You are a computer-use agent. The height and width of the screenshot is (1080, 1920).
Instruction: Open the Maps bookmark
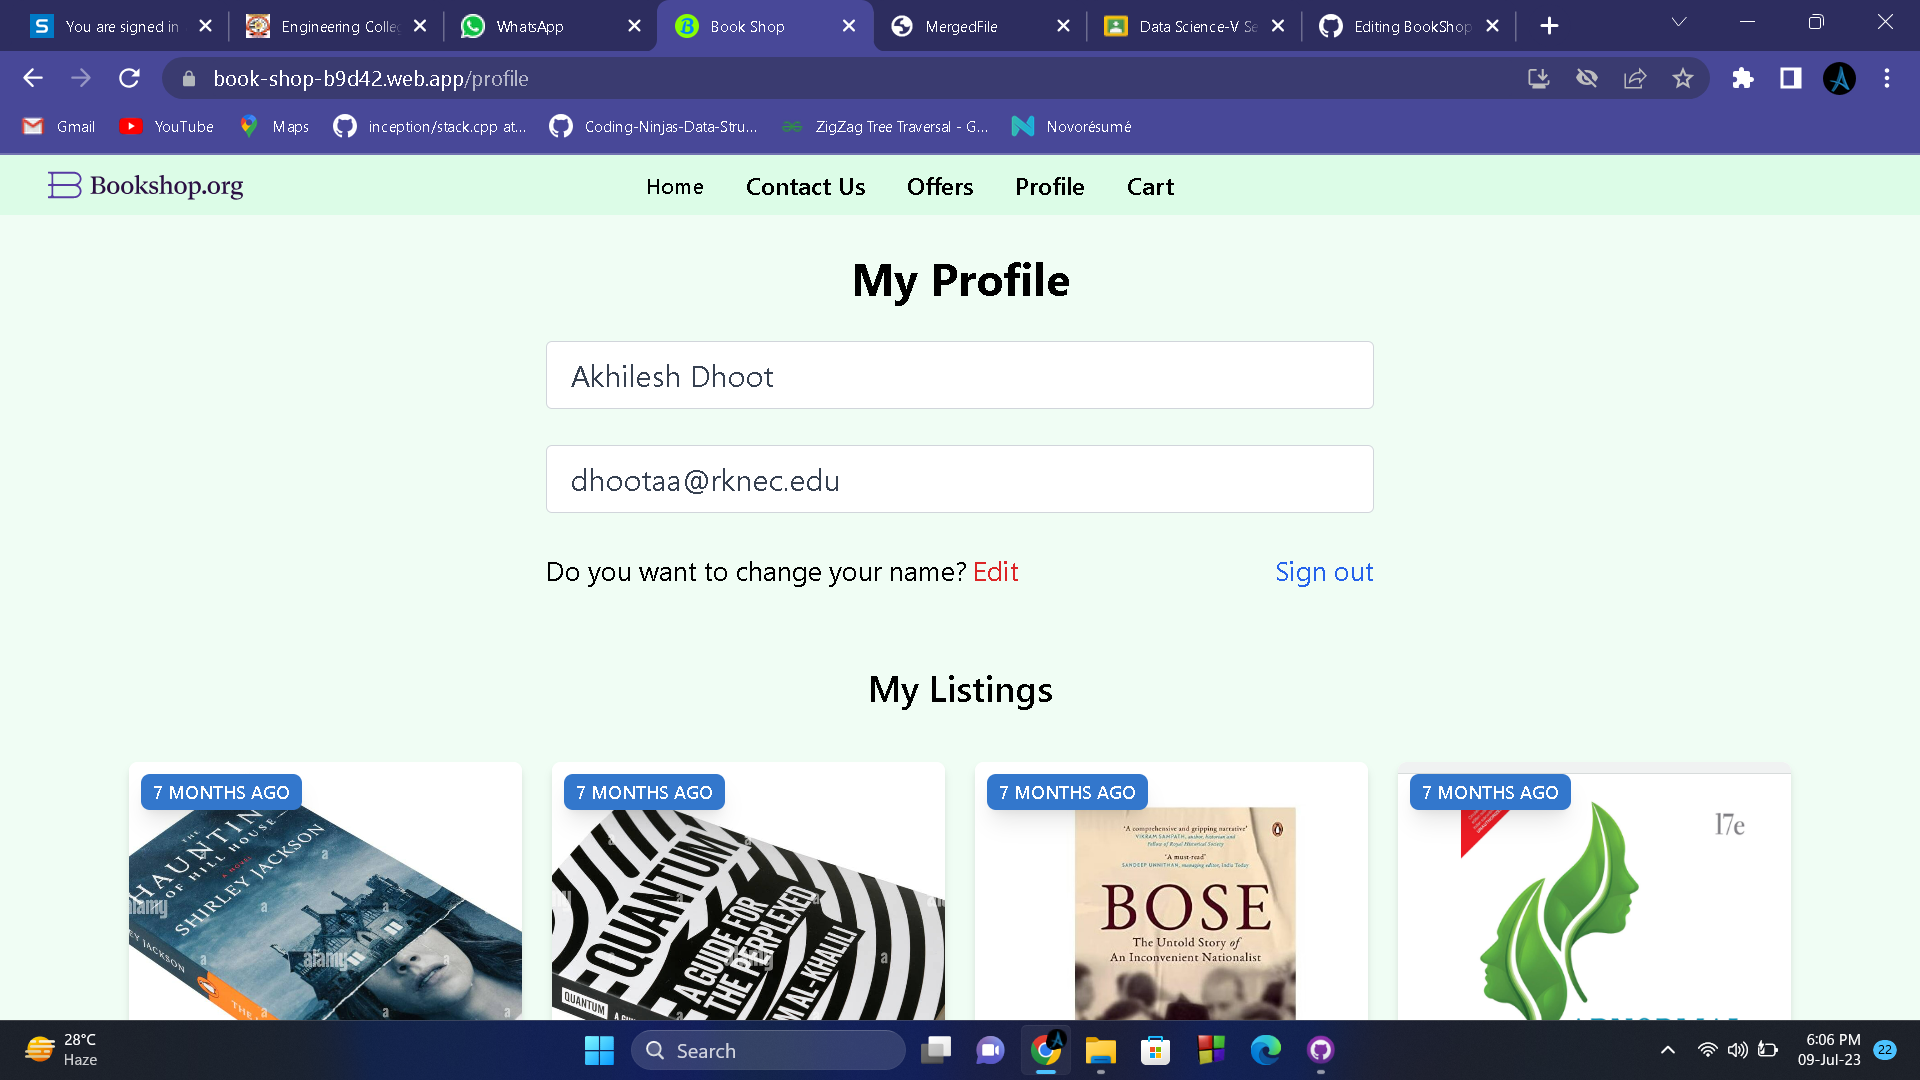tap(273, 127)
